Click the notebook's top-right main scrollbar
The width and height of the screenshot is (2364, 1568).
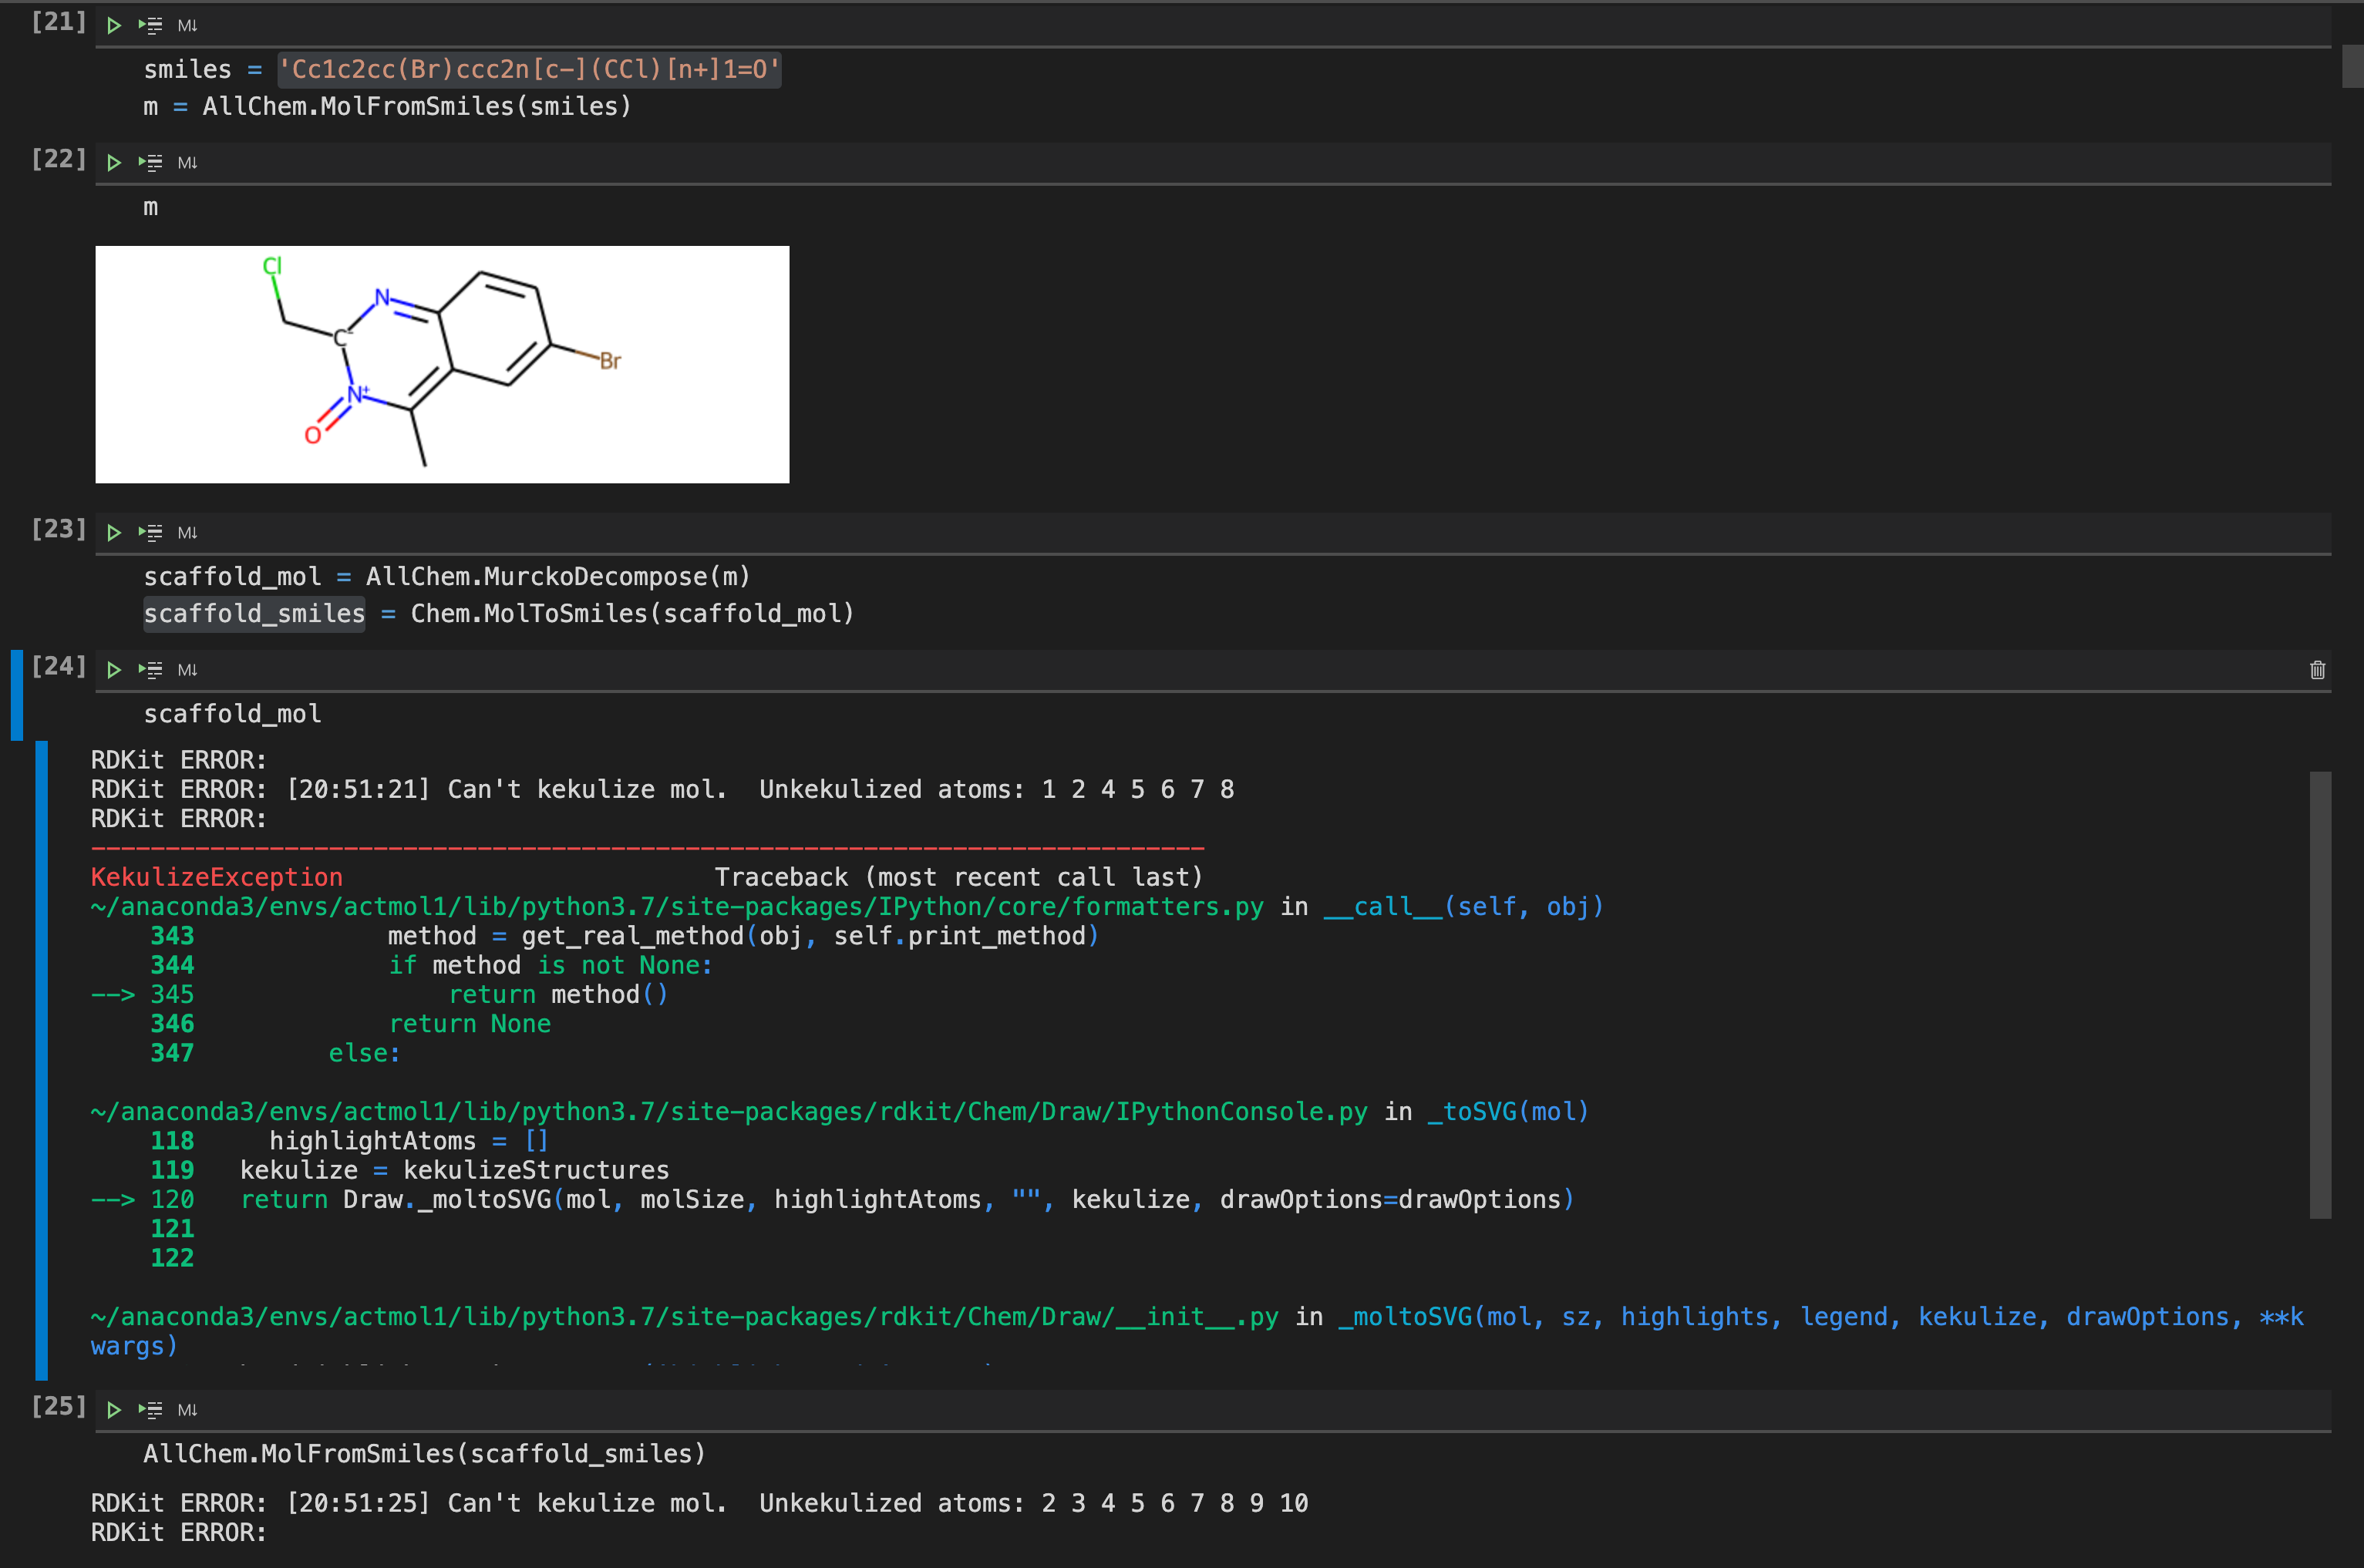tap(2352, 65)
